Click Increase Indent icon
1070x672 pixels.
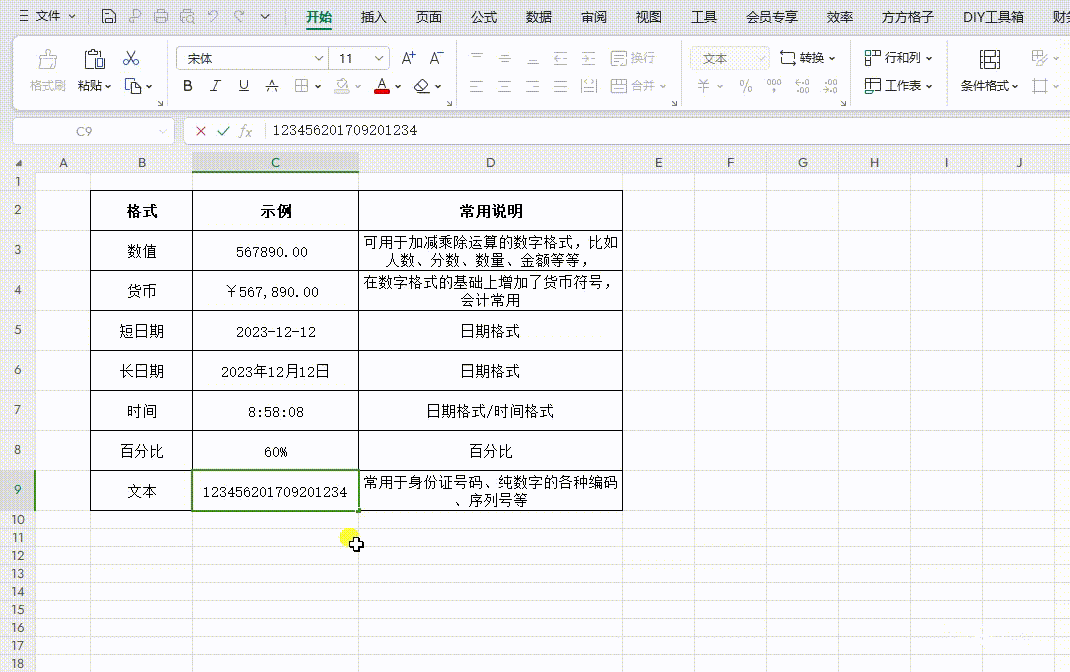coord(588,59)
